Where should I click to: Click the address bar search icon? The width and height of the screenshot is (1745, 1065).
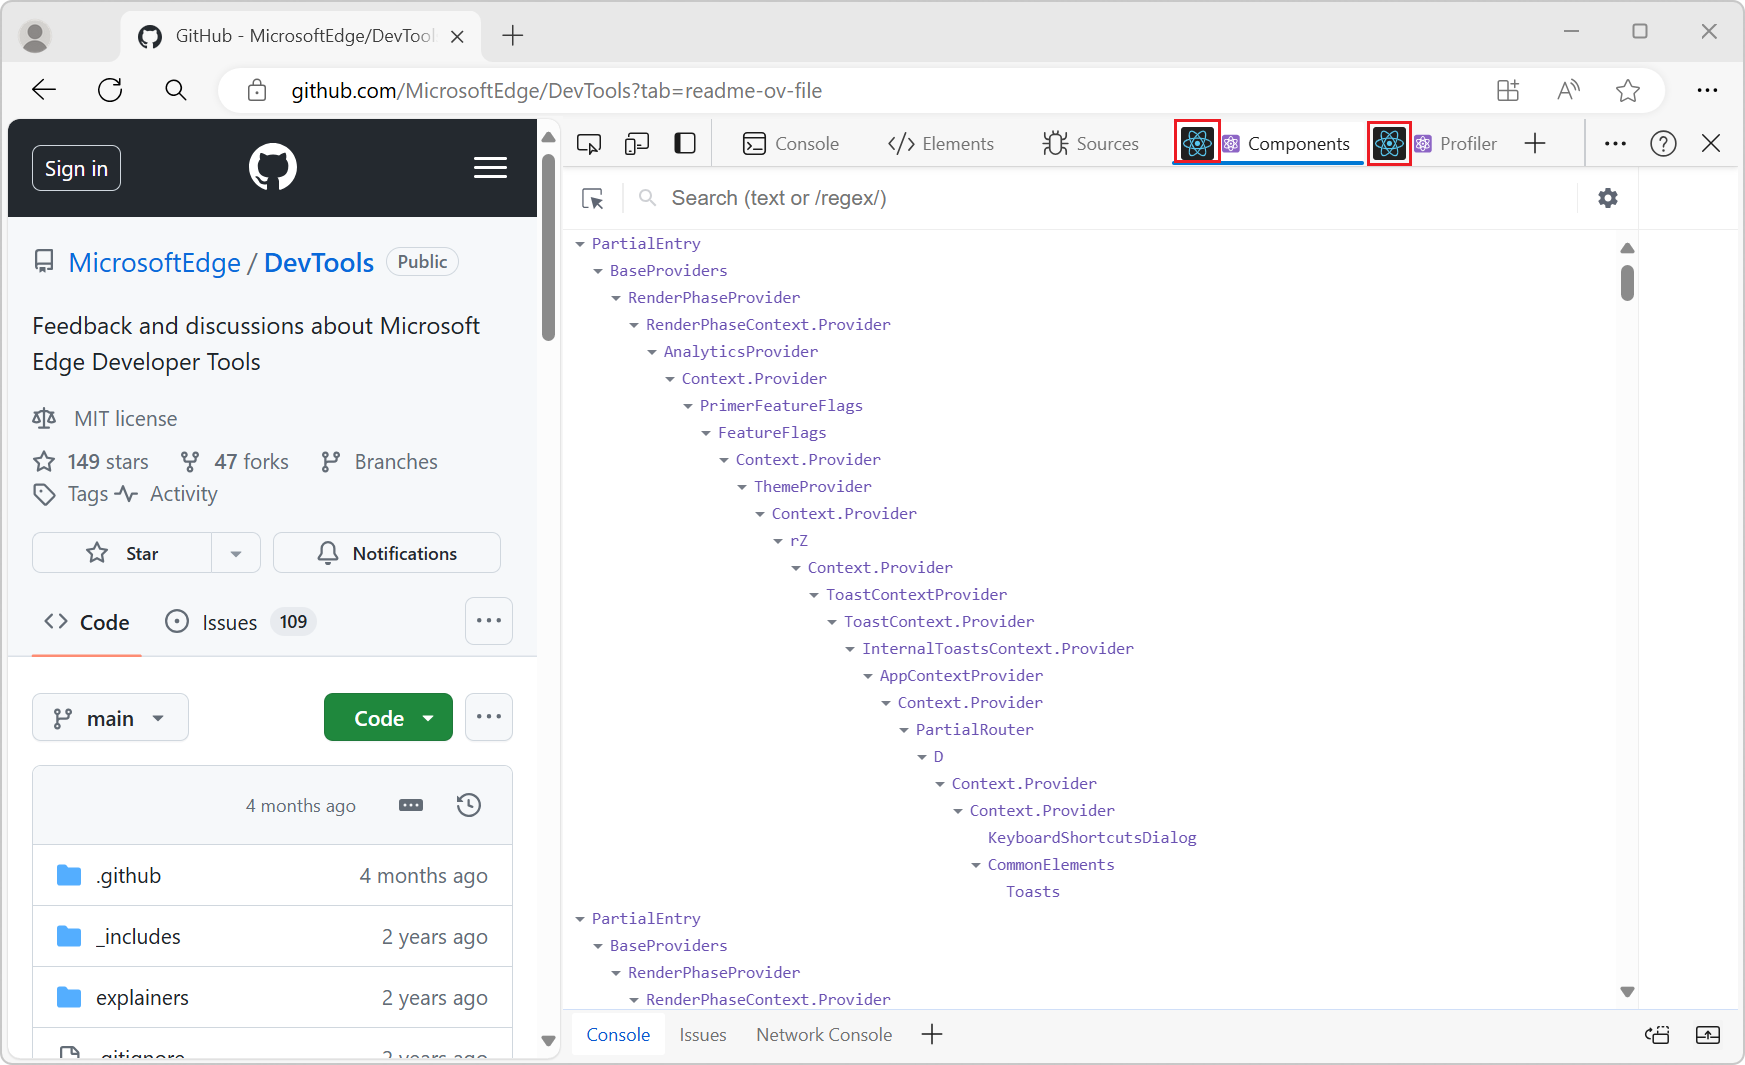176,90
